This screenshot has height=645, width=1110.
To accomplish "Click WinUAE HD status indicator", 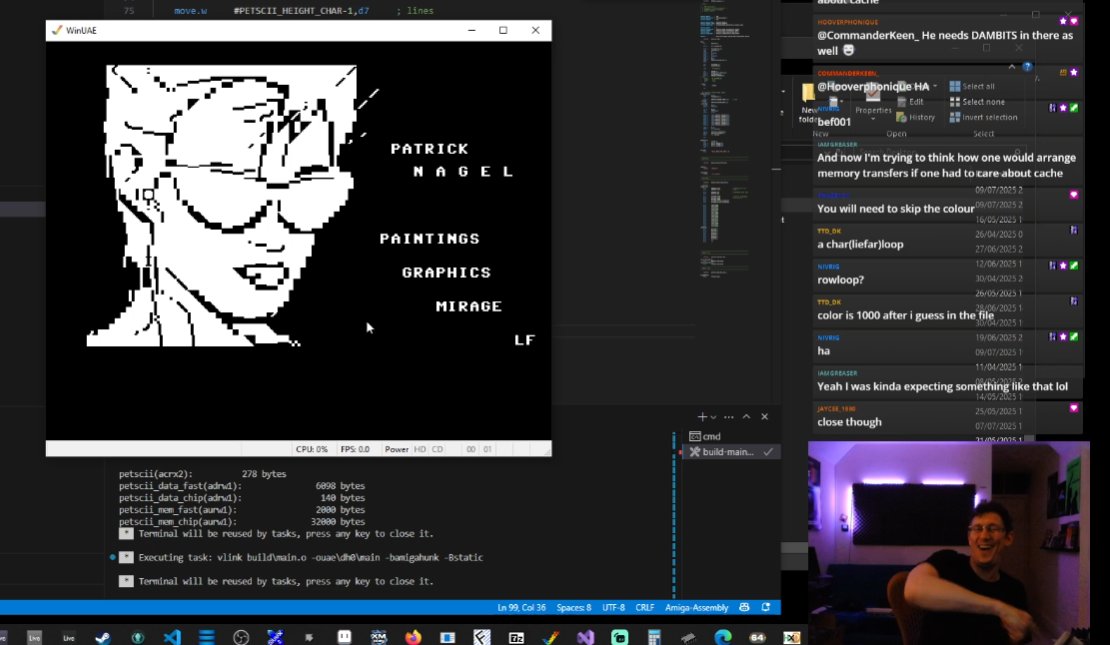I will pyautogui.click(x=420, y=450).
